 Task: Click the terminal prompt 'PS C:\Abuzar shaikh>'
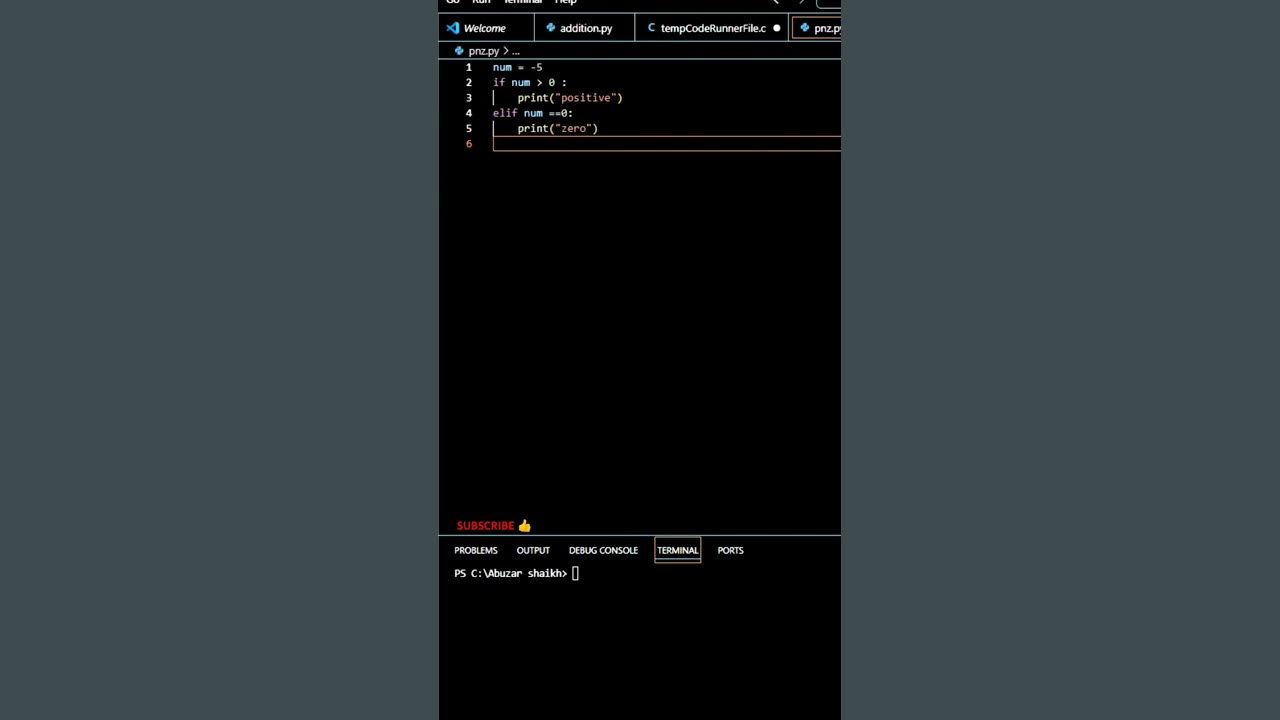point(511,573)
